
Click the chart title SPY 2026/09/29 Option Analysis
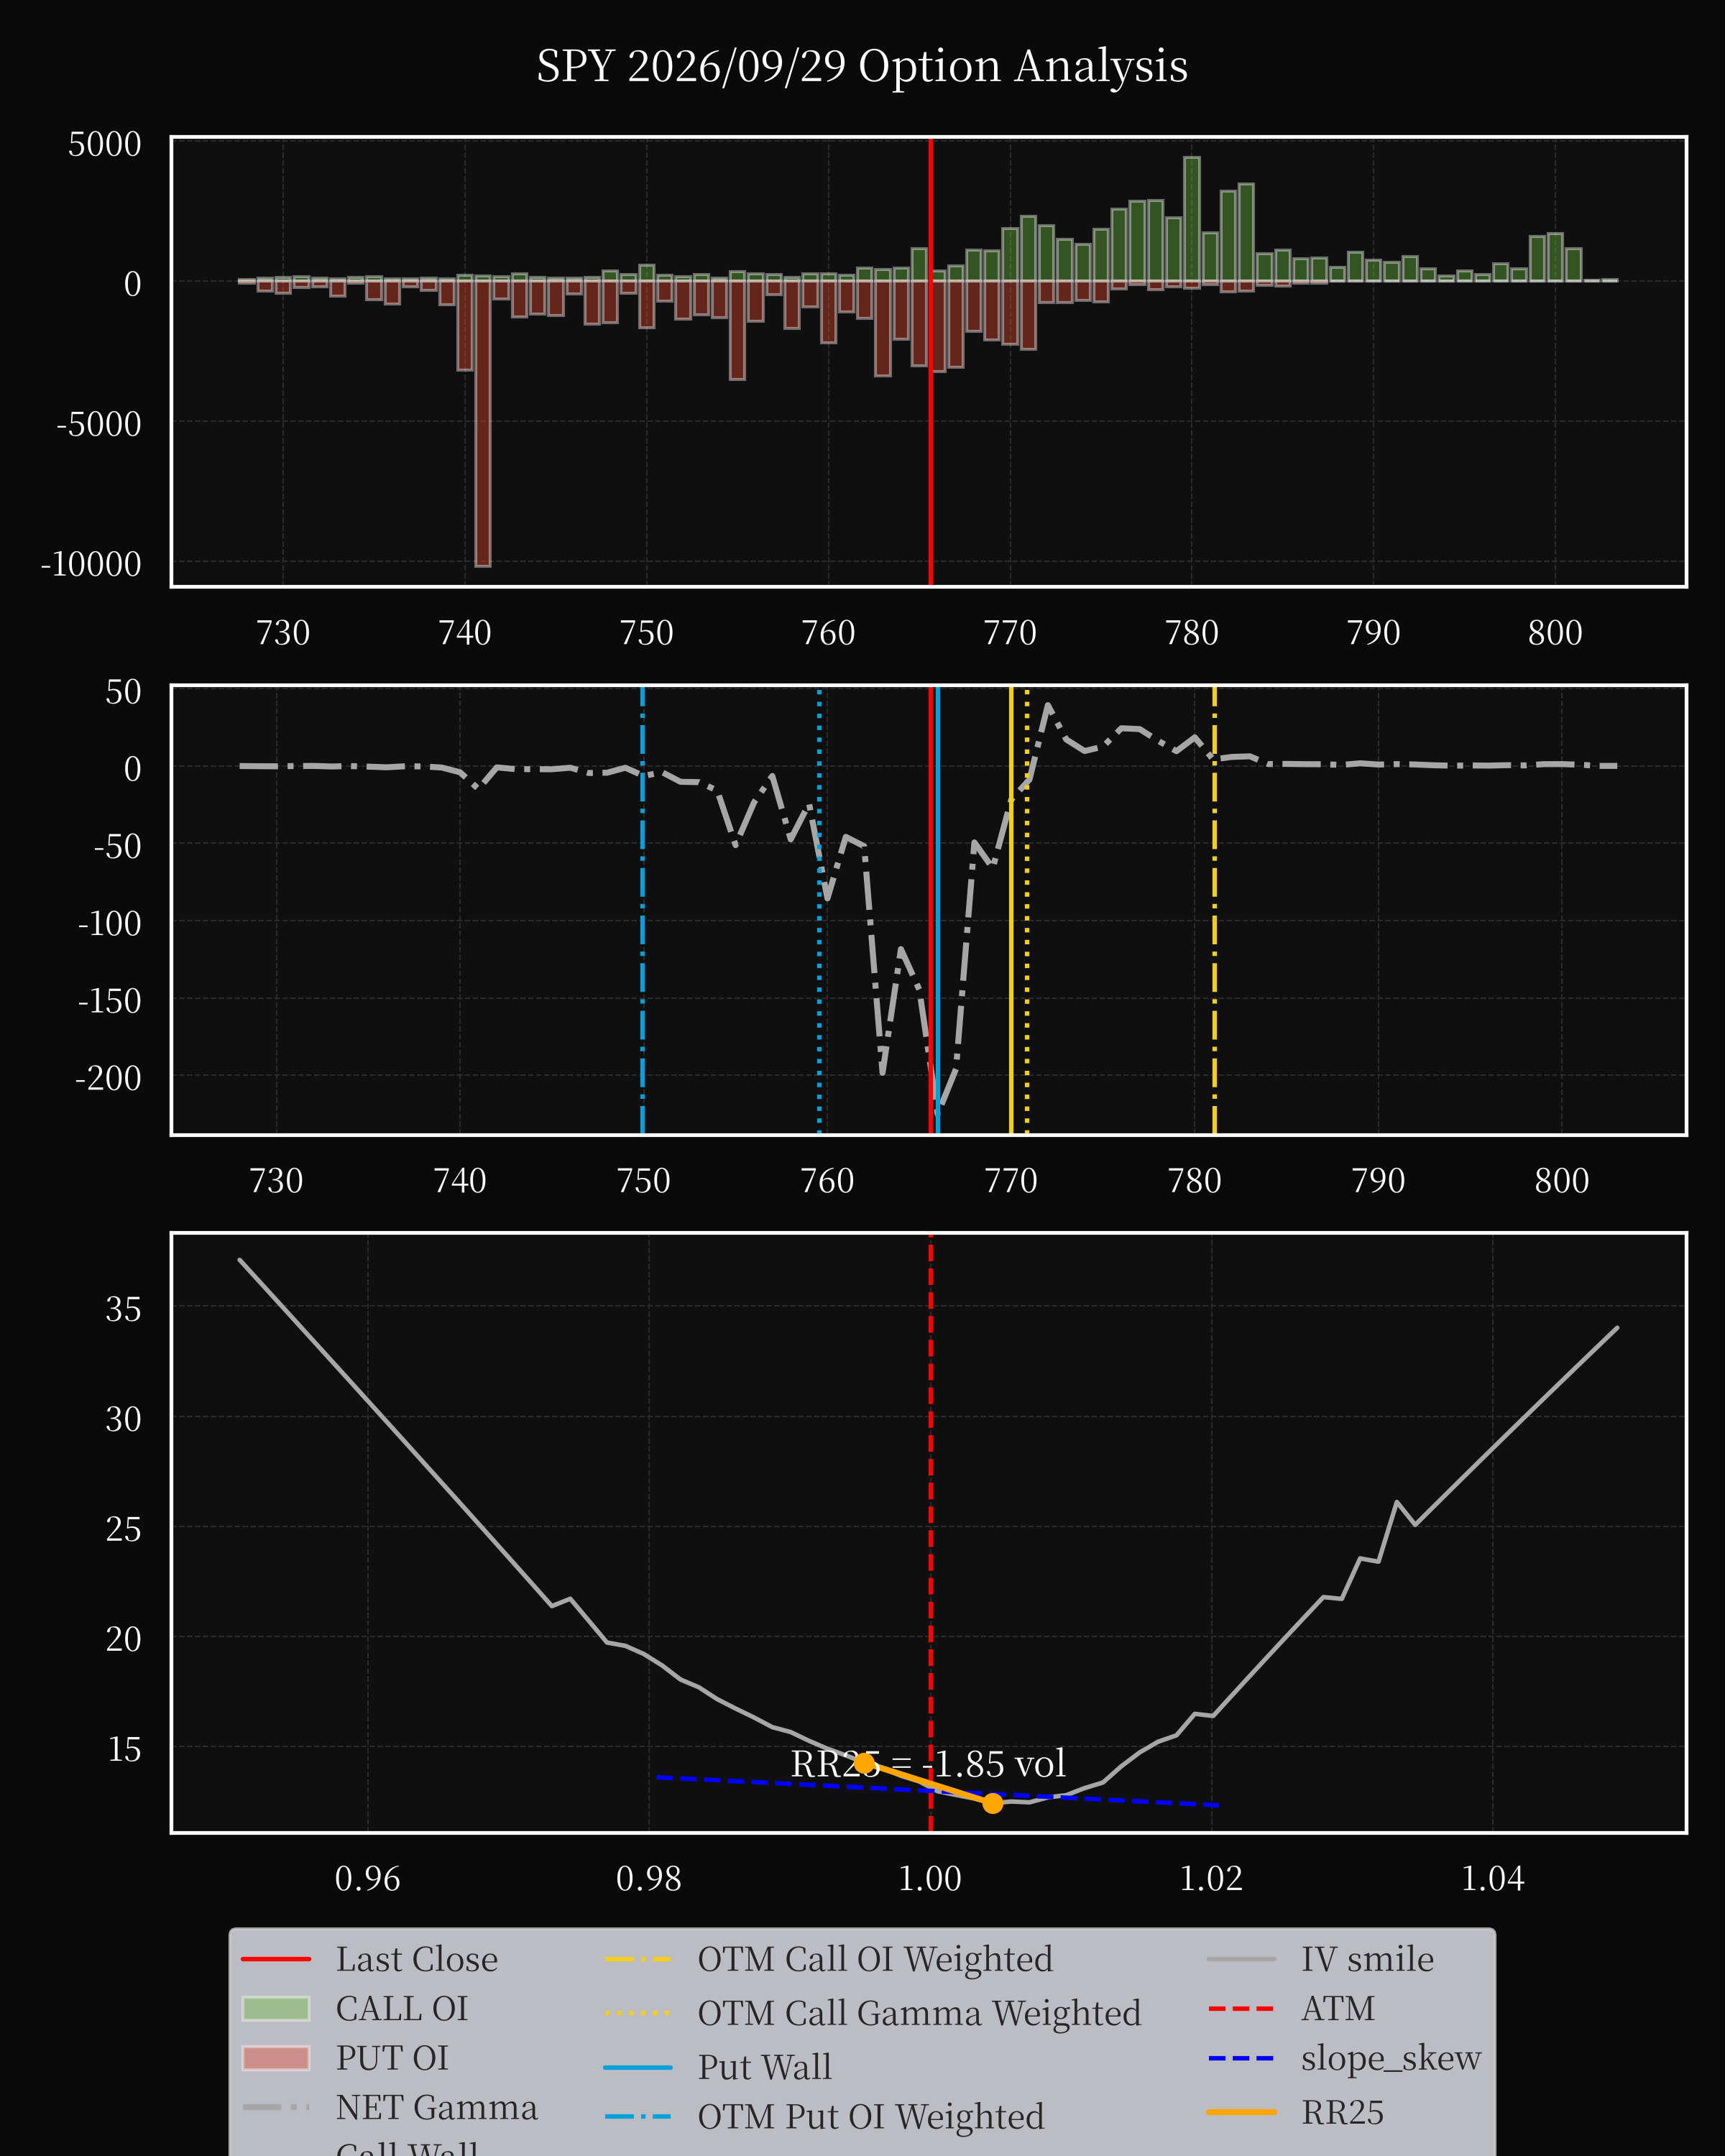(x=862, y=66)
